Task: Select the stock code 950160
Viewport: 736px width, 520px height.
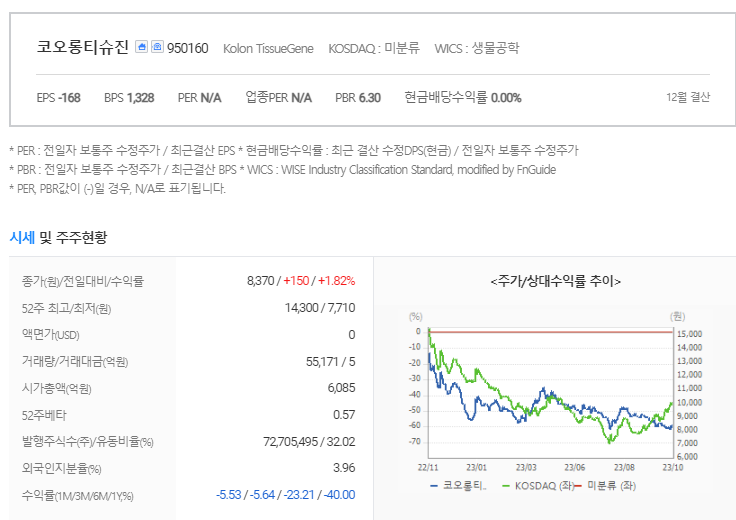Action: (x=187, y=48)
